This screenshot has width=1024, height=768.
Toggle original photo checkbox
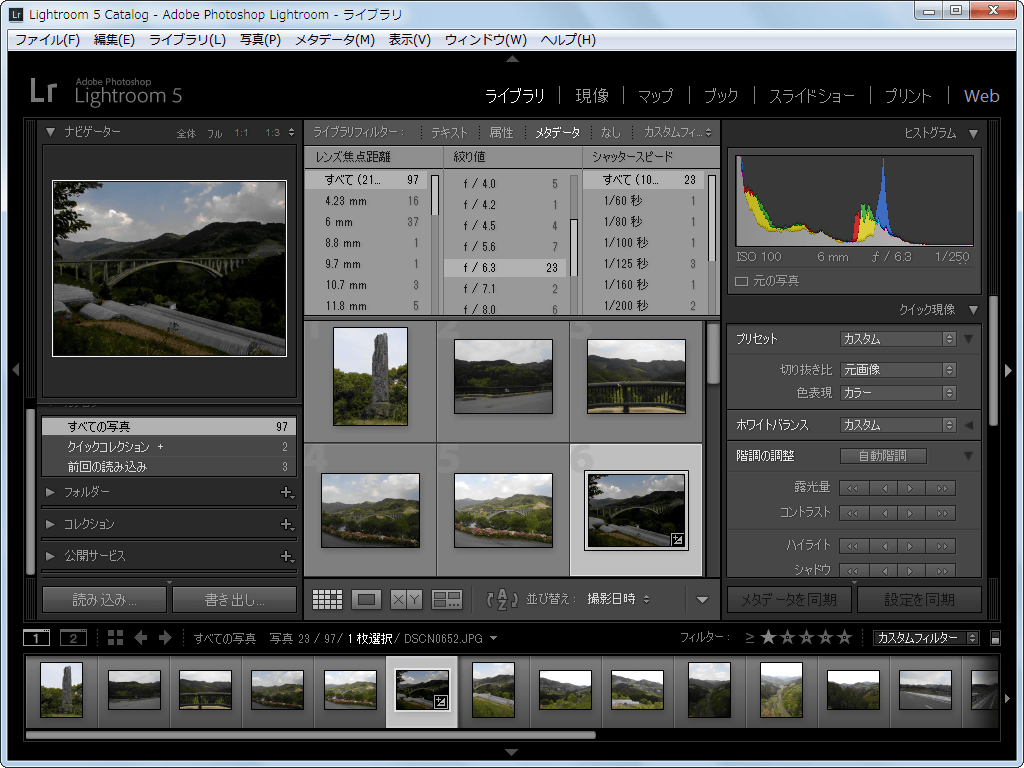pos(742,281)
